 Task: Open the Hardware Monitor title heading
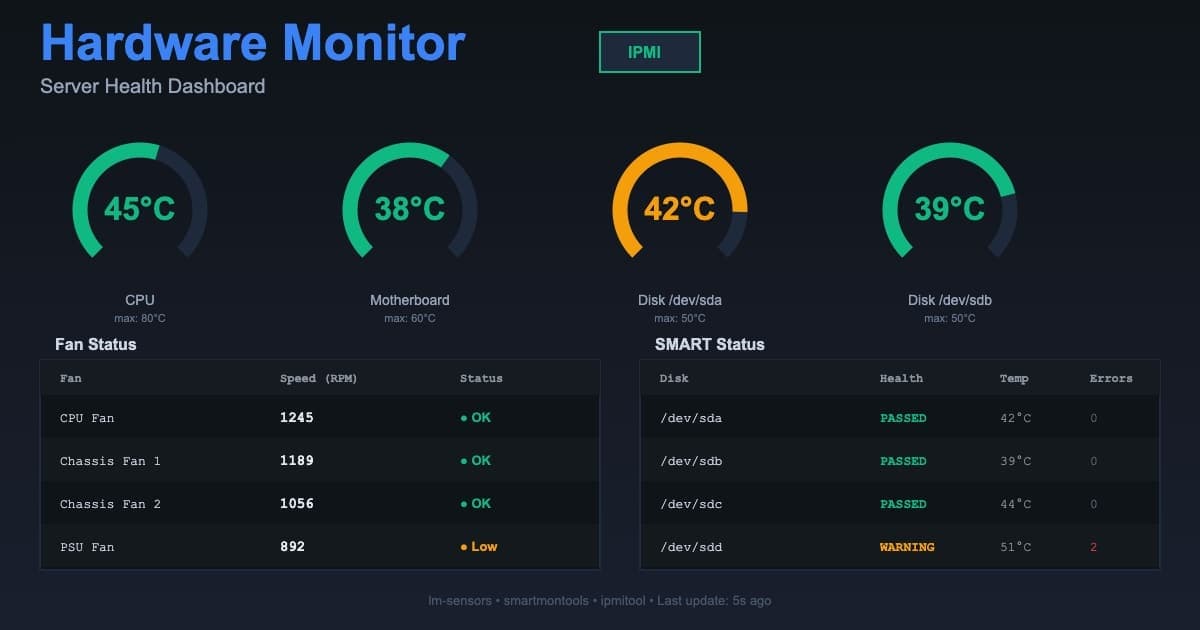pyautogui.click(x=252, y=42)
